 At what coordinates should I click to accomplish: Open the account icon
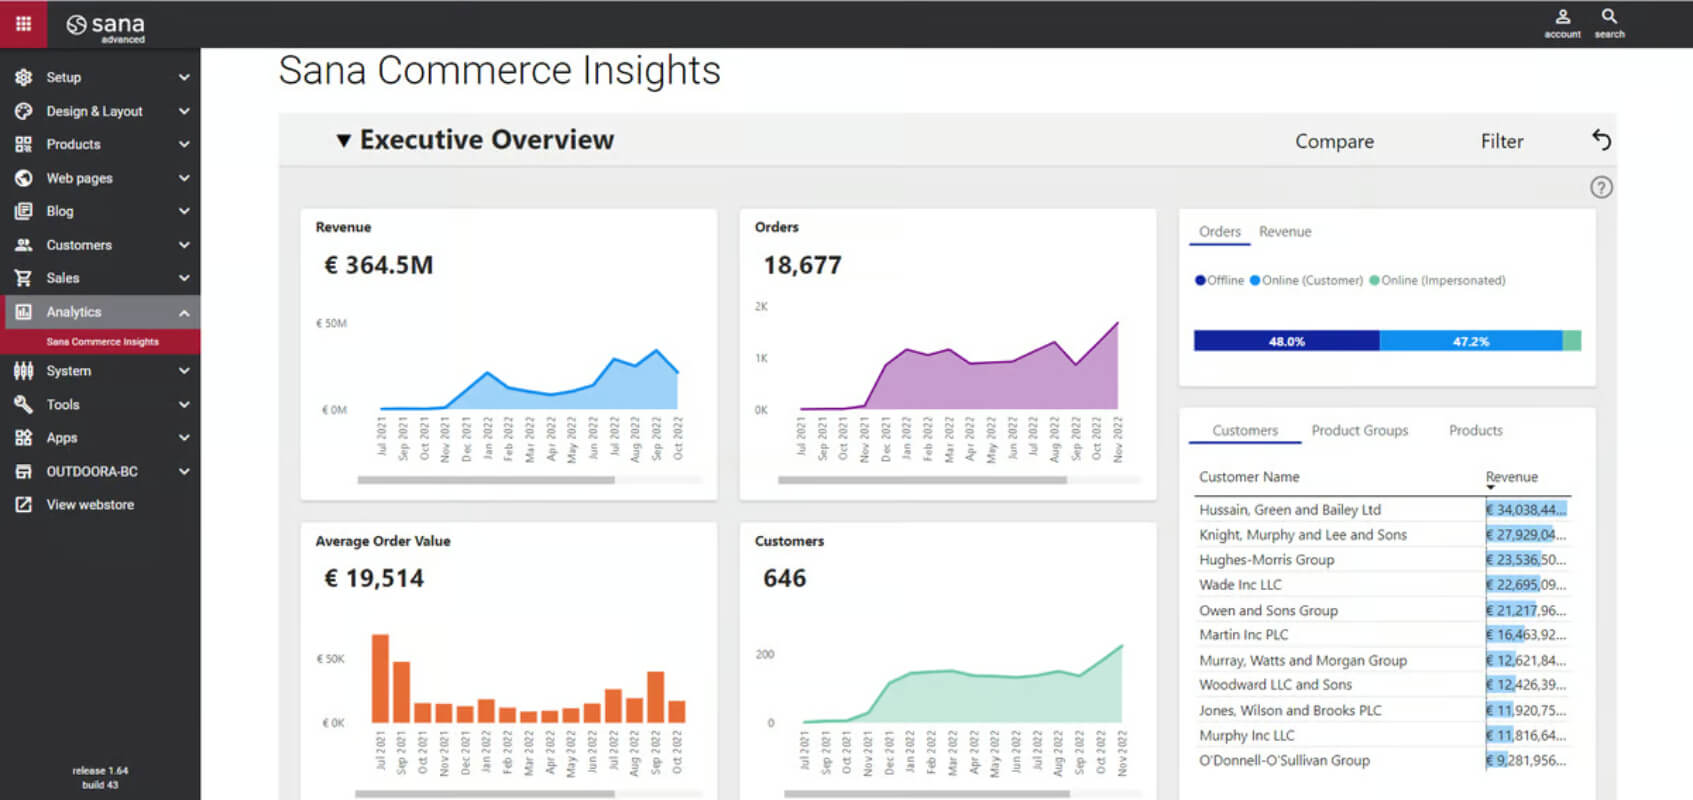[x=1562, y=17]
